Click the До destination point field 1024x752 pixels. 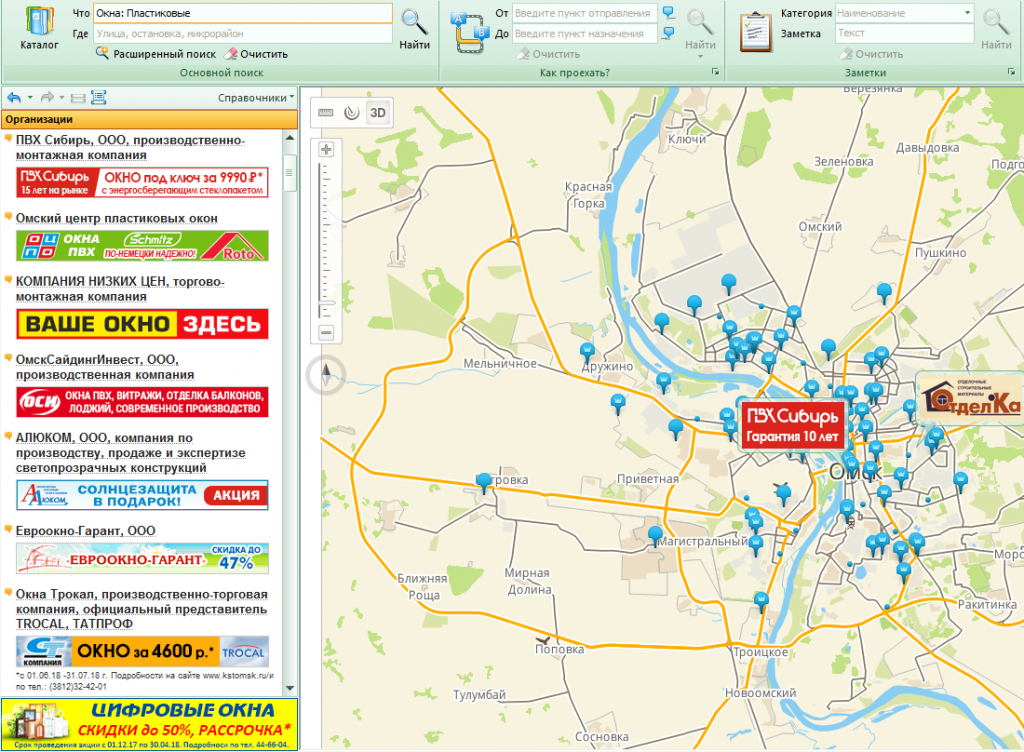click(x=584, y=33)
